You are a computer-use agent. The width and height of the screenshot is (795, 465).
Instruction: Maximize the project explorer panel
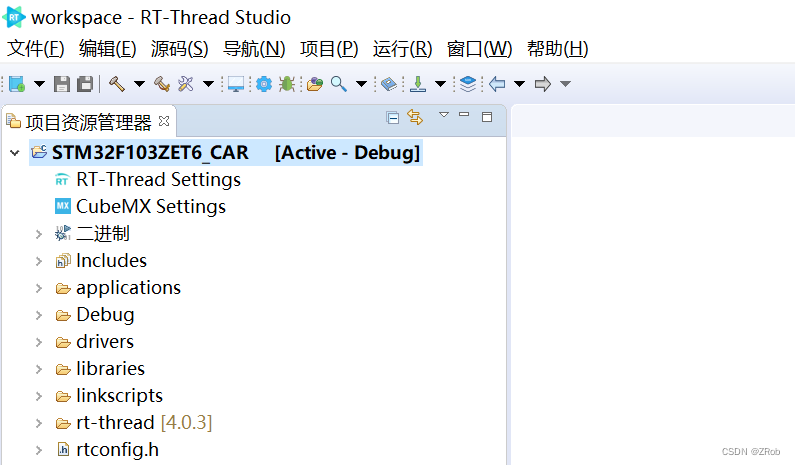[487, 117]
